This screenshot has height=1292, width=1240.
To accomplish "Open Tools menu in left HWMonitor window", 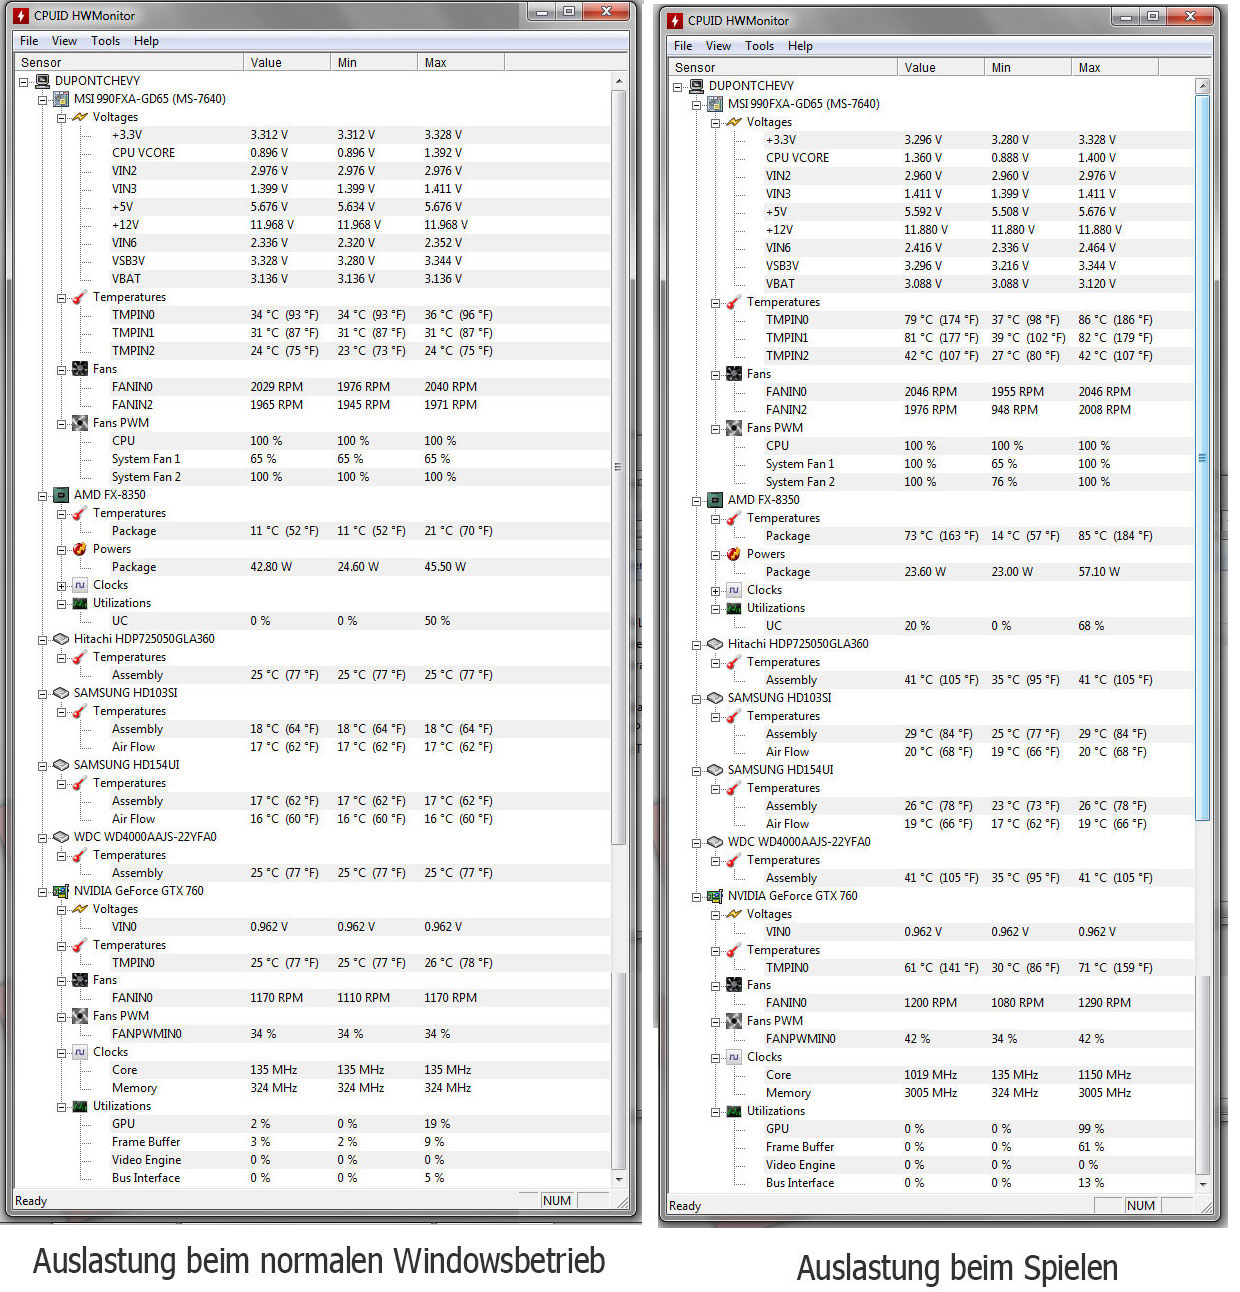I will pos(105,41).
